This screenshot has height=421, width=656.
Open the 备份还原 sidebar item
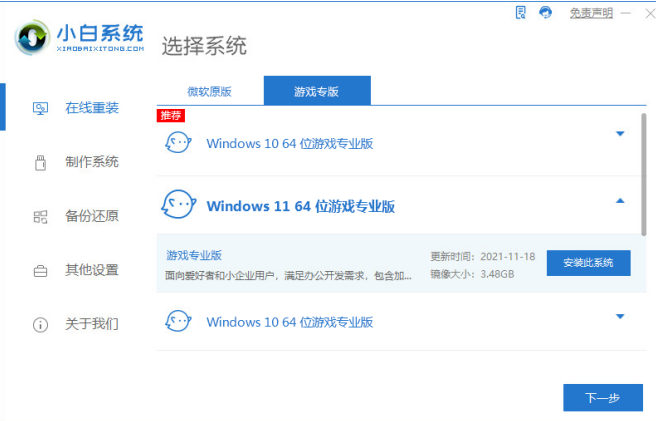(92, 216)
